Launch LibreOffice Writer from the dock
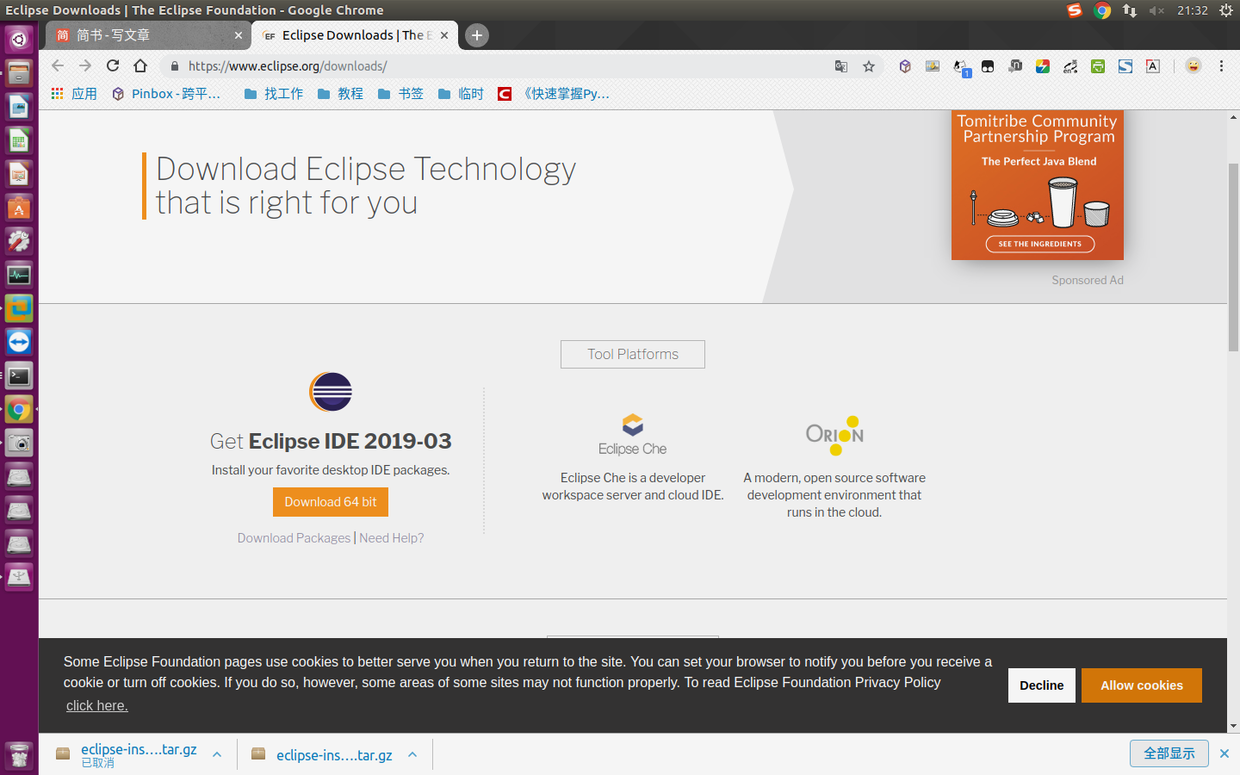The image size is (1240, 775). tap(19, 107)
